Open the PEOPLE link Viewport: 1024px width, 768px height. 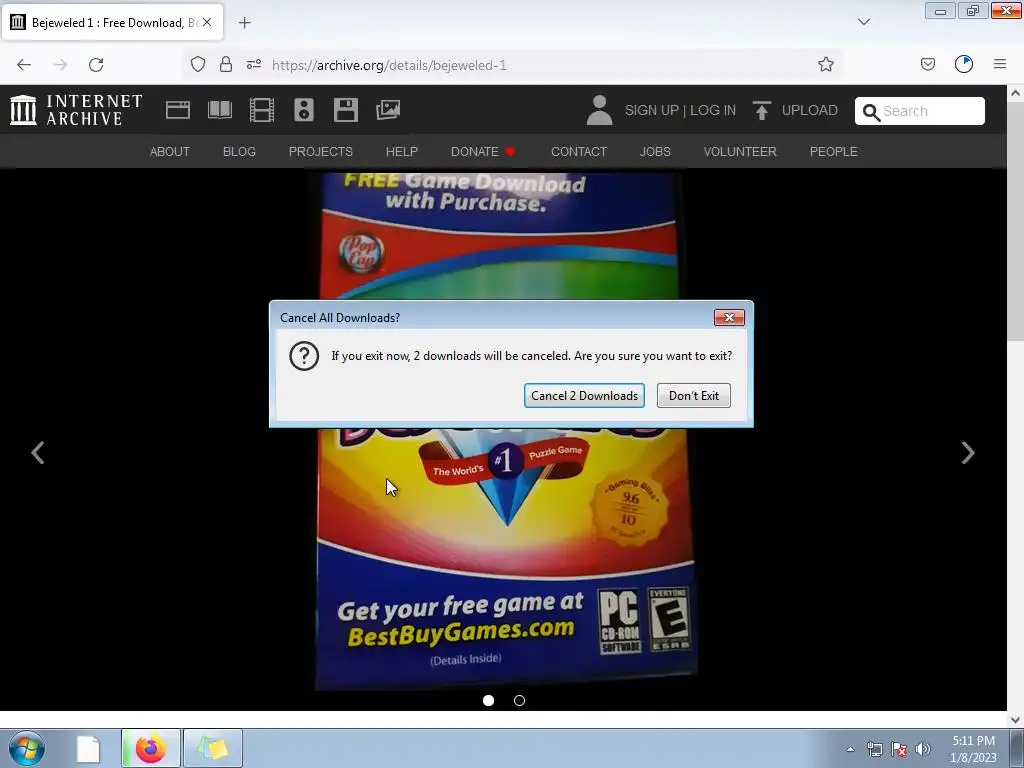pyautogui.click(x=833, y=152)
